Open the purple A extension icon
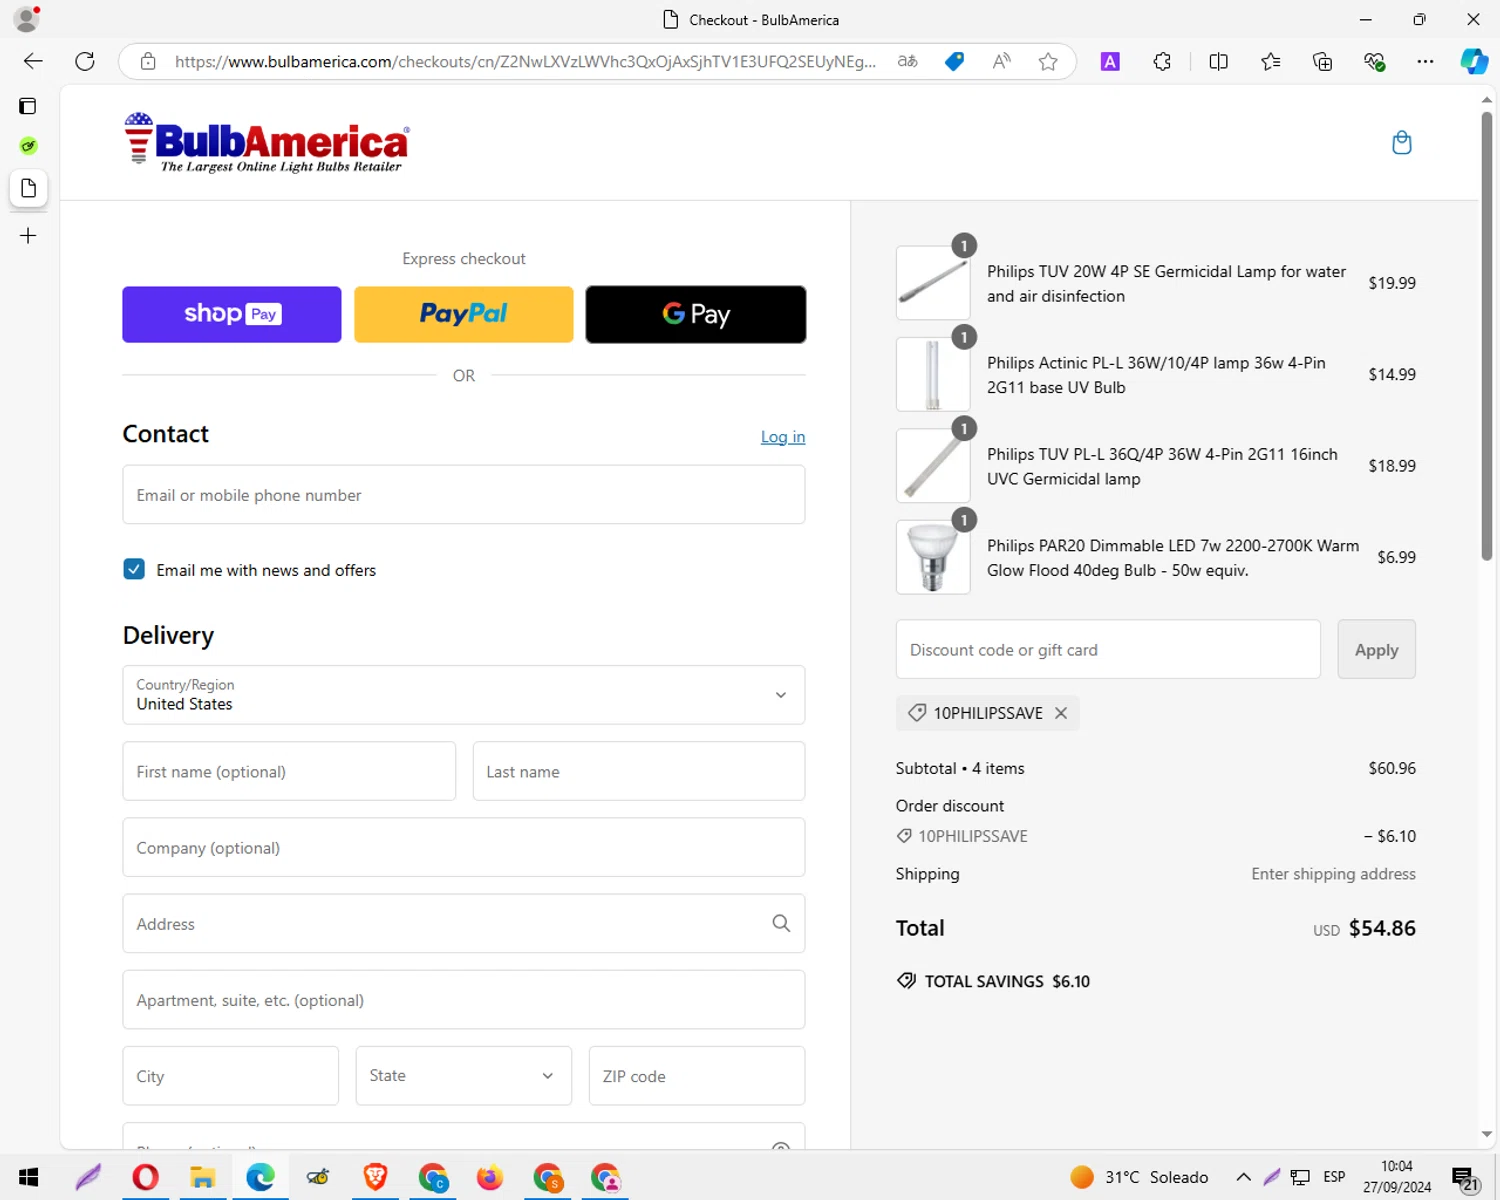 (x=1110, y=61)
